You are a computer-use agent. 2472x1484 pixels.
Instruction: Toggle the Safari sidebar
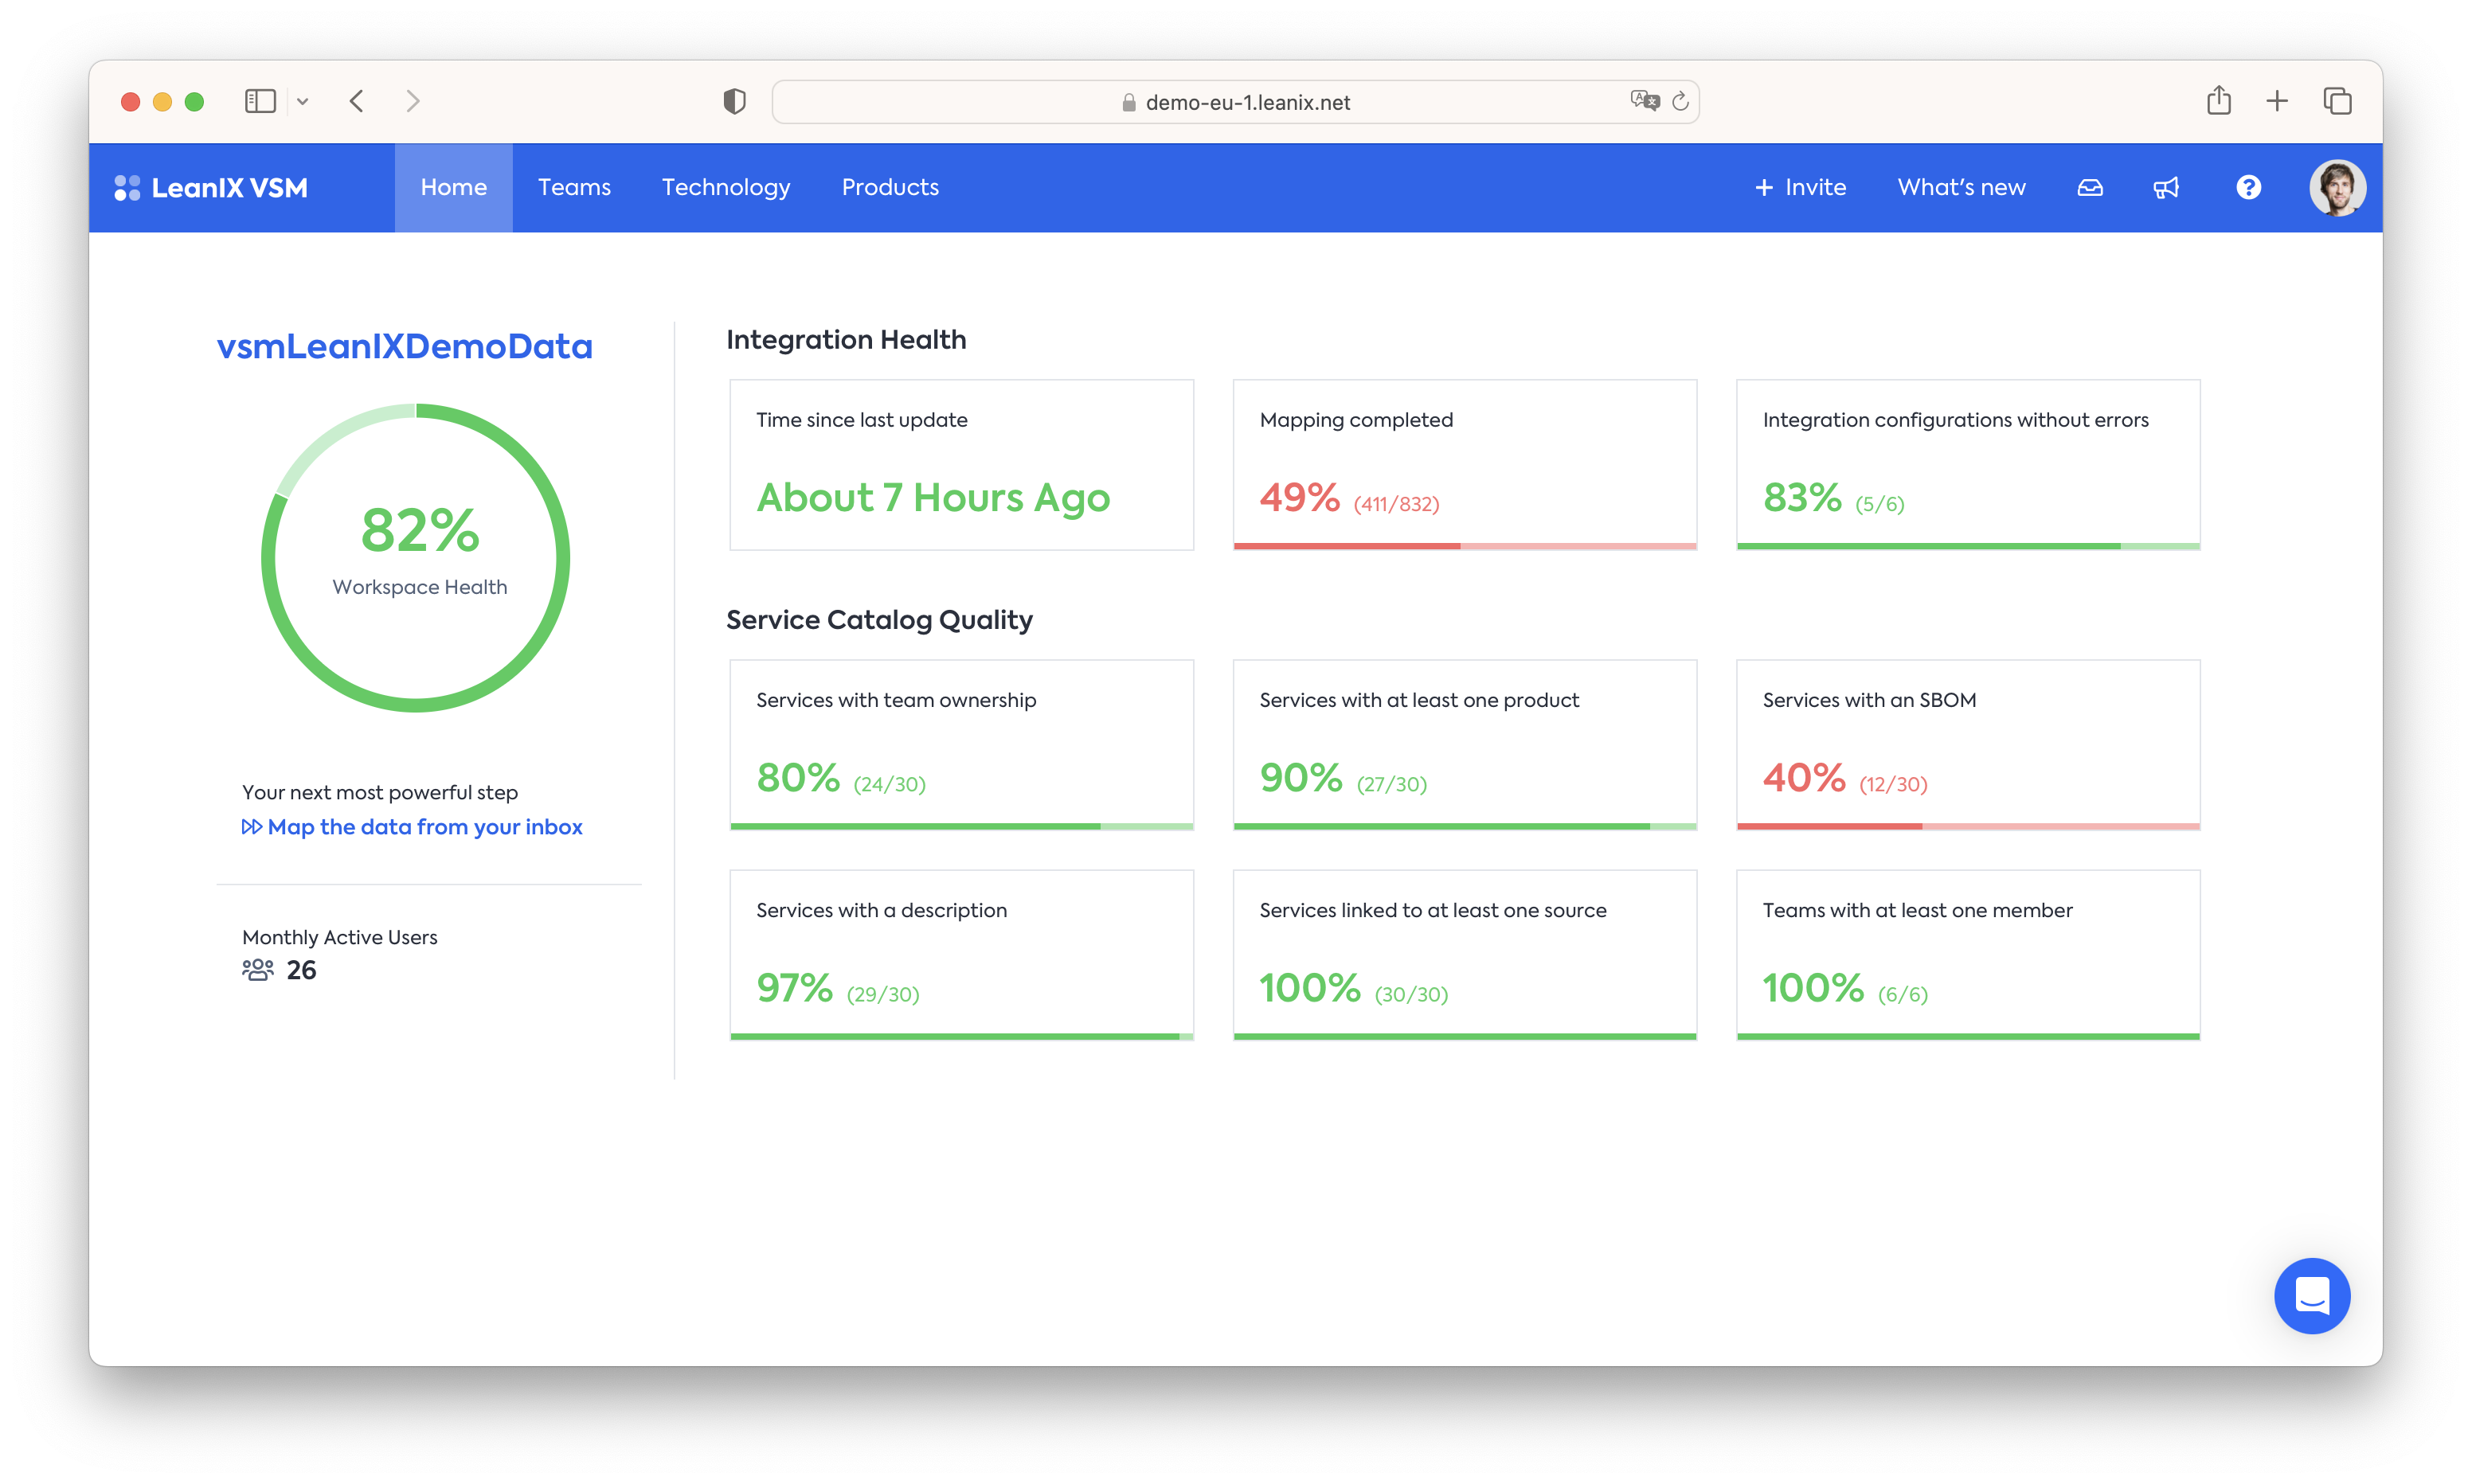click(260, 101)
